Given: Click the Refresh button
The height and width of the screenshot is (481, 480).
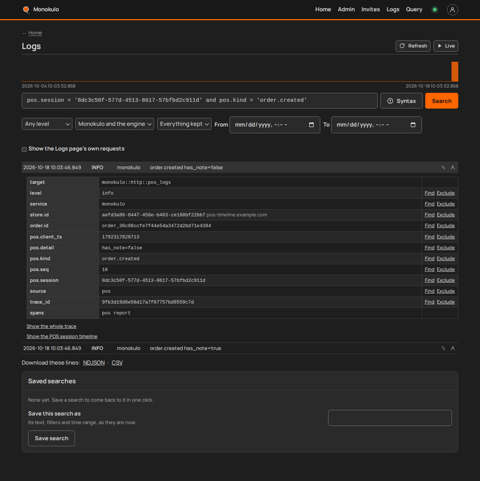Looking at the screenshot, I should click(413, 46).
